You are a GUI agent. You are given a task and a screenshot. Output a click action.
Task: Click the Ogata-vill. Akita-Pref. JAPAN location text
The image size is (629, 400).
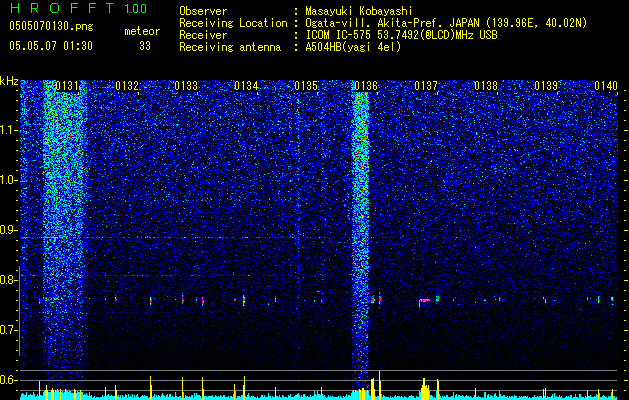tap(446, 23)
